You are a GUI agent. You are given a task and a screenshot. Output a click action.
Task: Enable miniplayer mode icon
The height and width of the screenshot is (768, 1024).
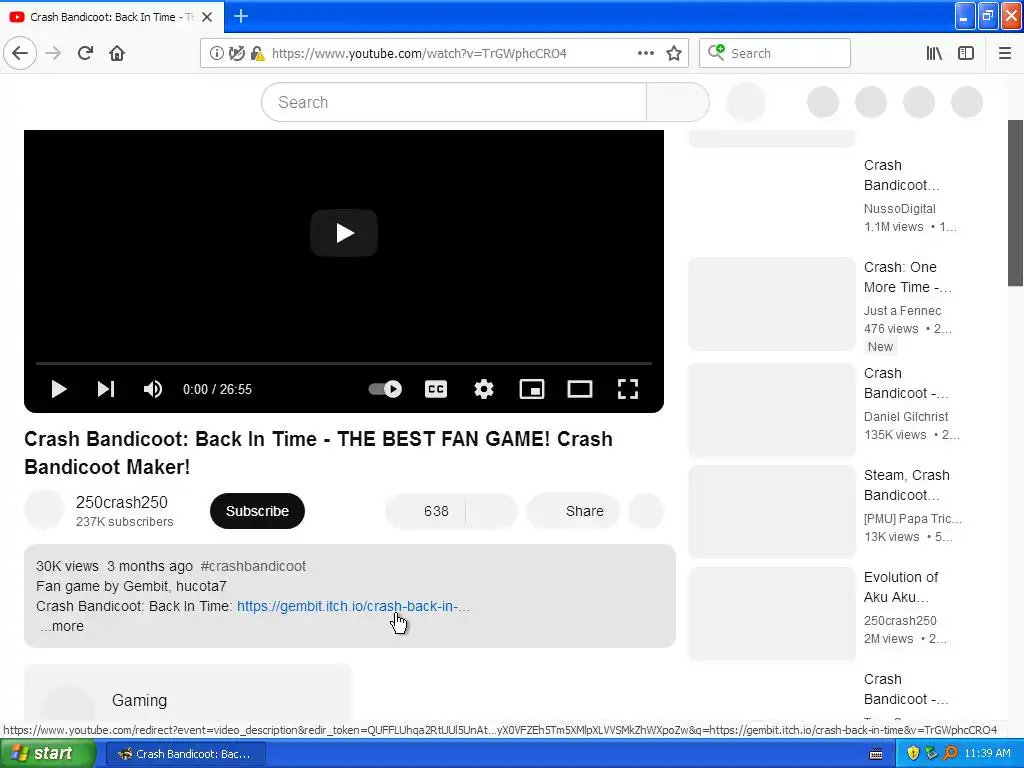pos(532,389)
